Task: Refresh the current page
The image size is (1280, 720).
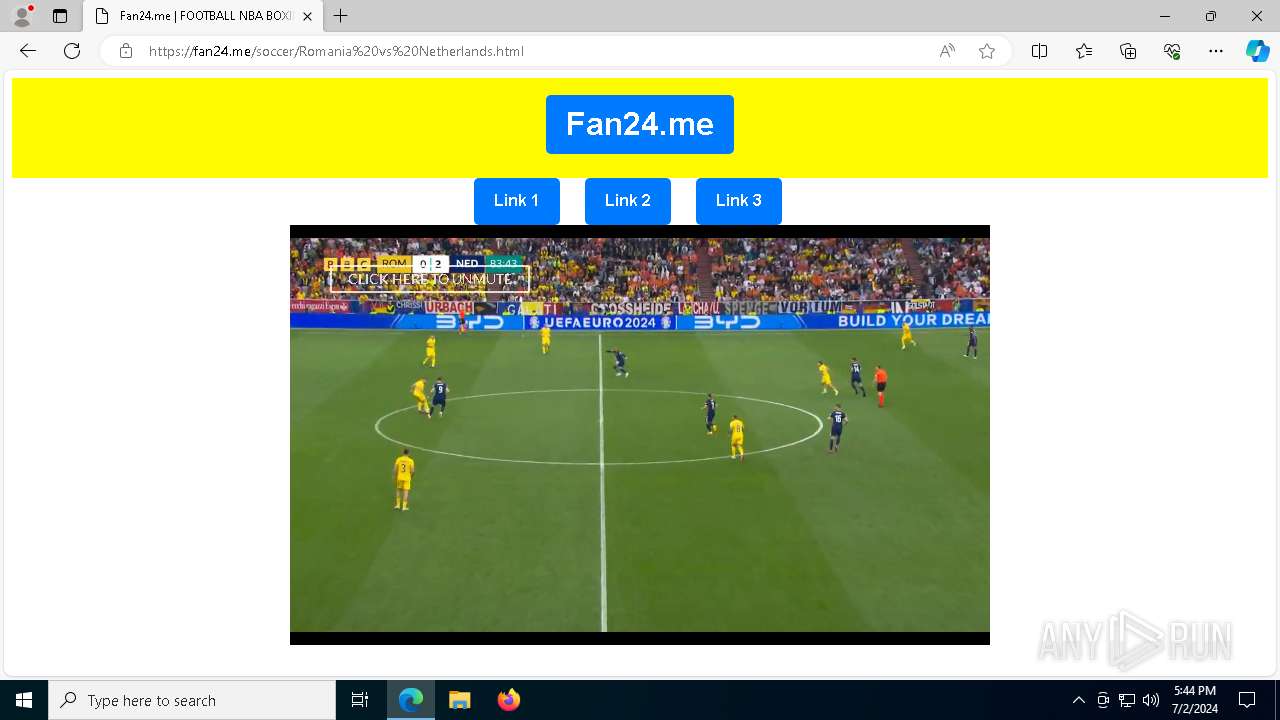Action: [x=72, y=51]
